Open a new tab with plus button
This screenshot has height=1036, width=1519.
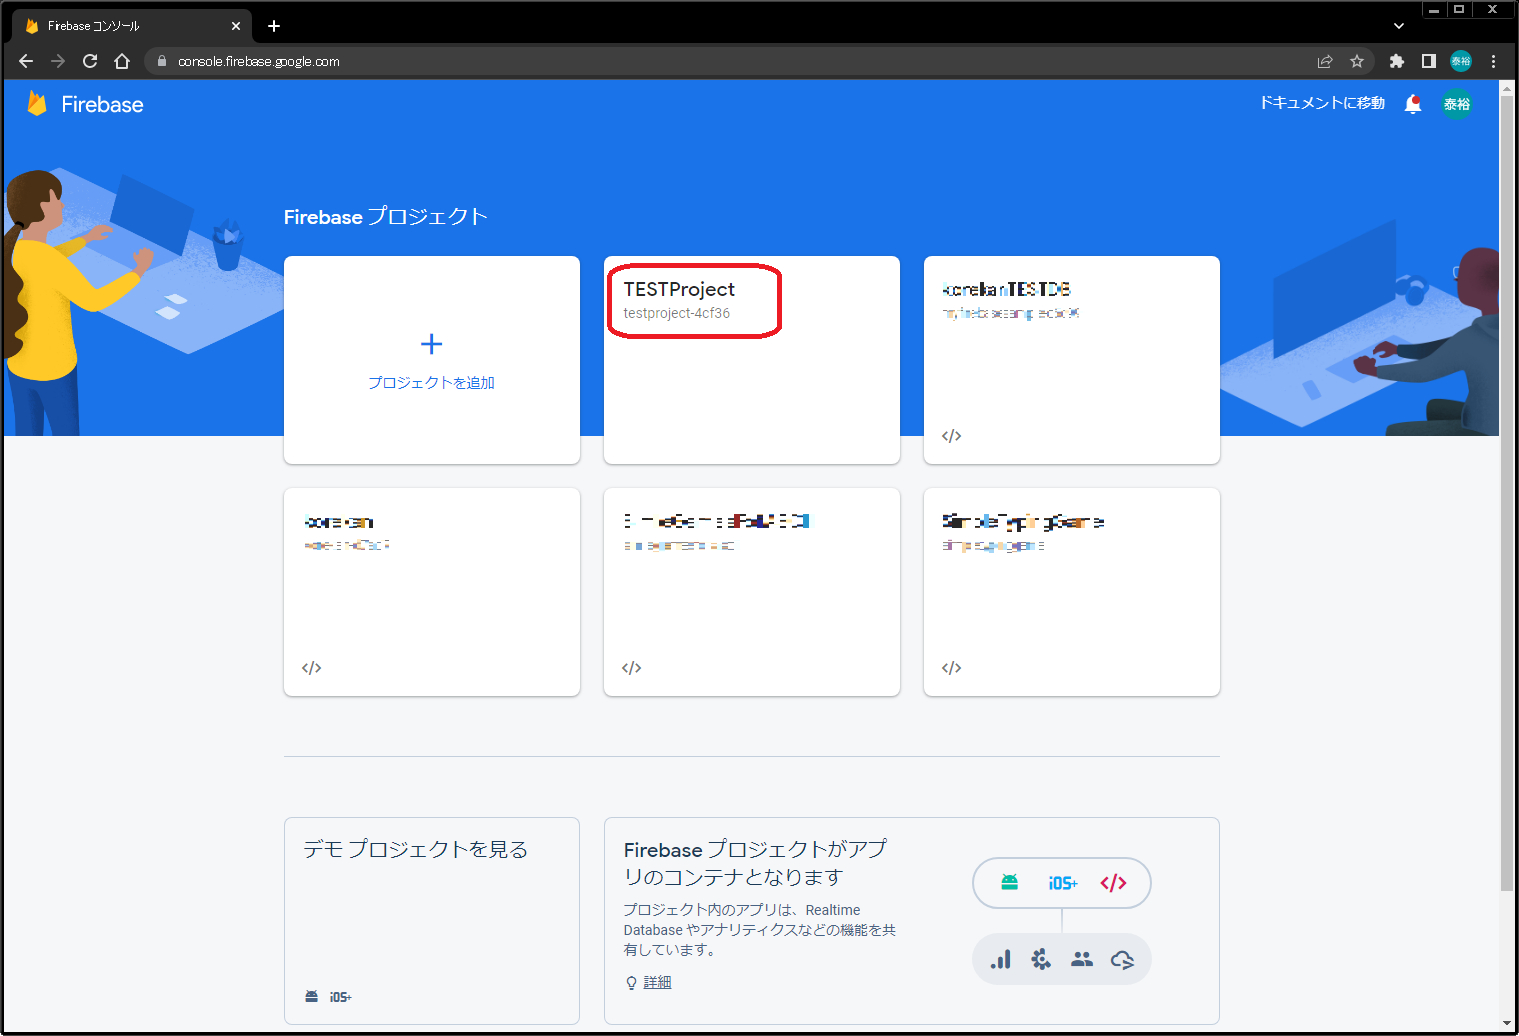pos(274,26)
